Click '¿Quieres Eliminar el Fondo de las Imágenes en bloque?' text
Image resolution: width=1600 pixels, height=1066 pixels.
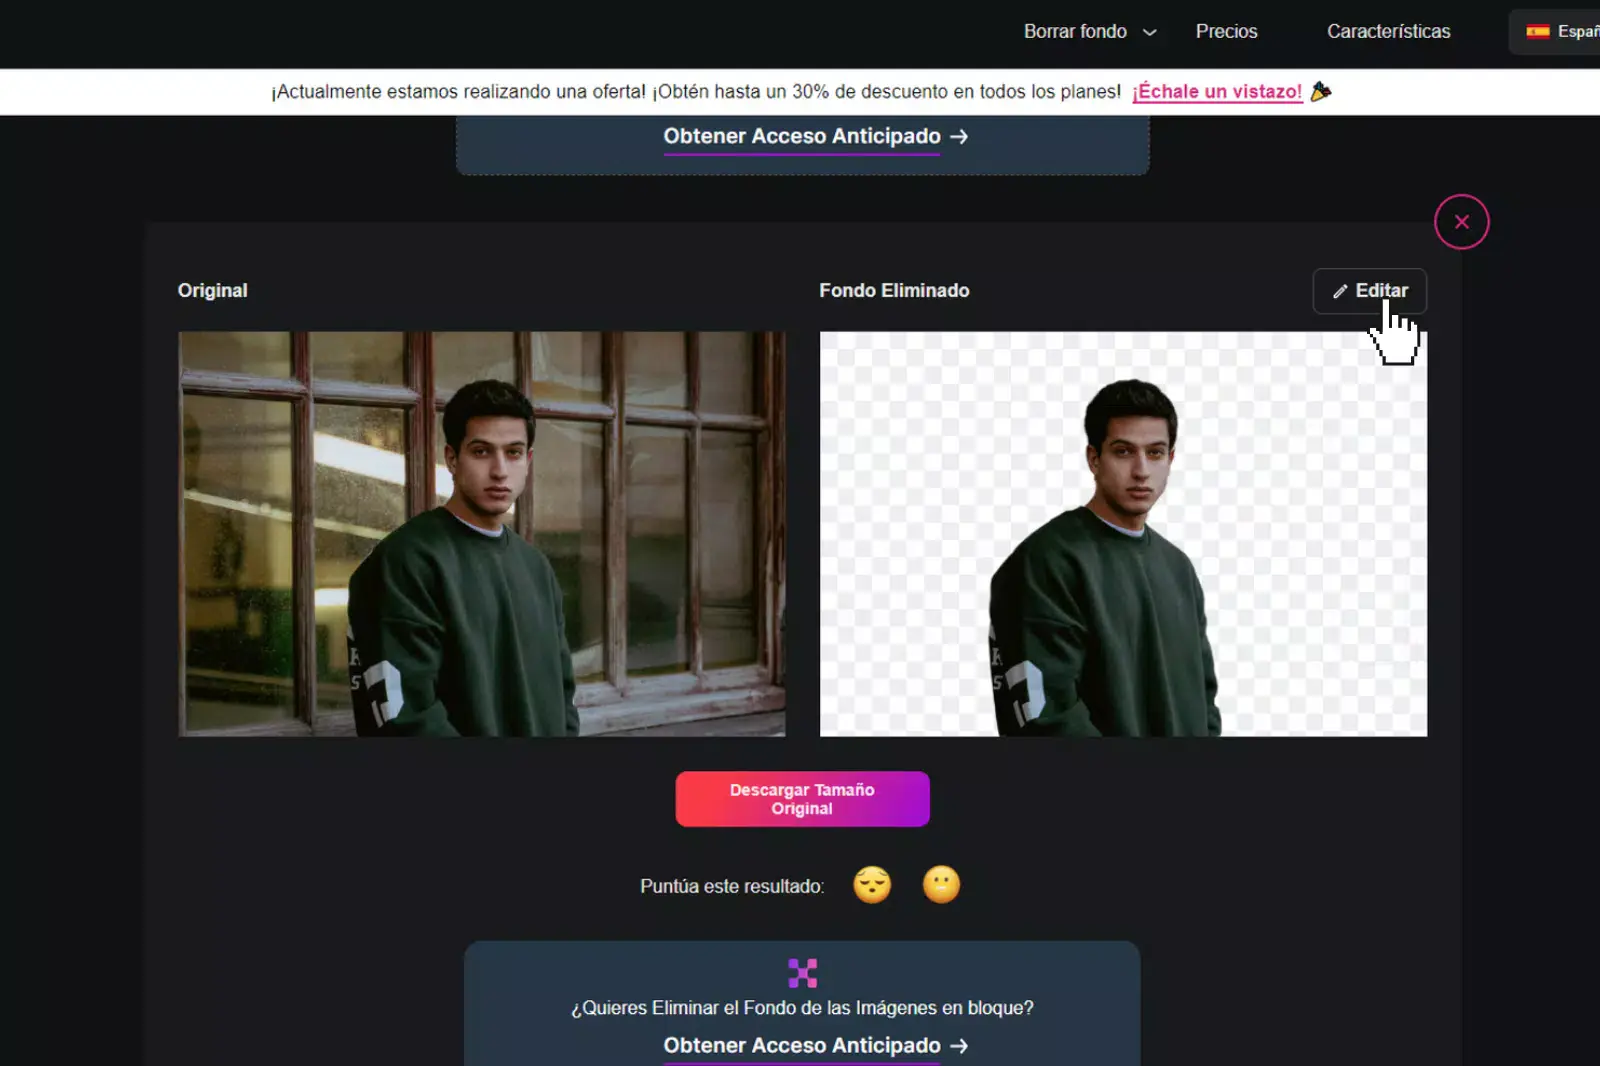(x=802, y=1008)
